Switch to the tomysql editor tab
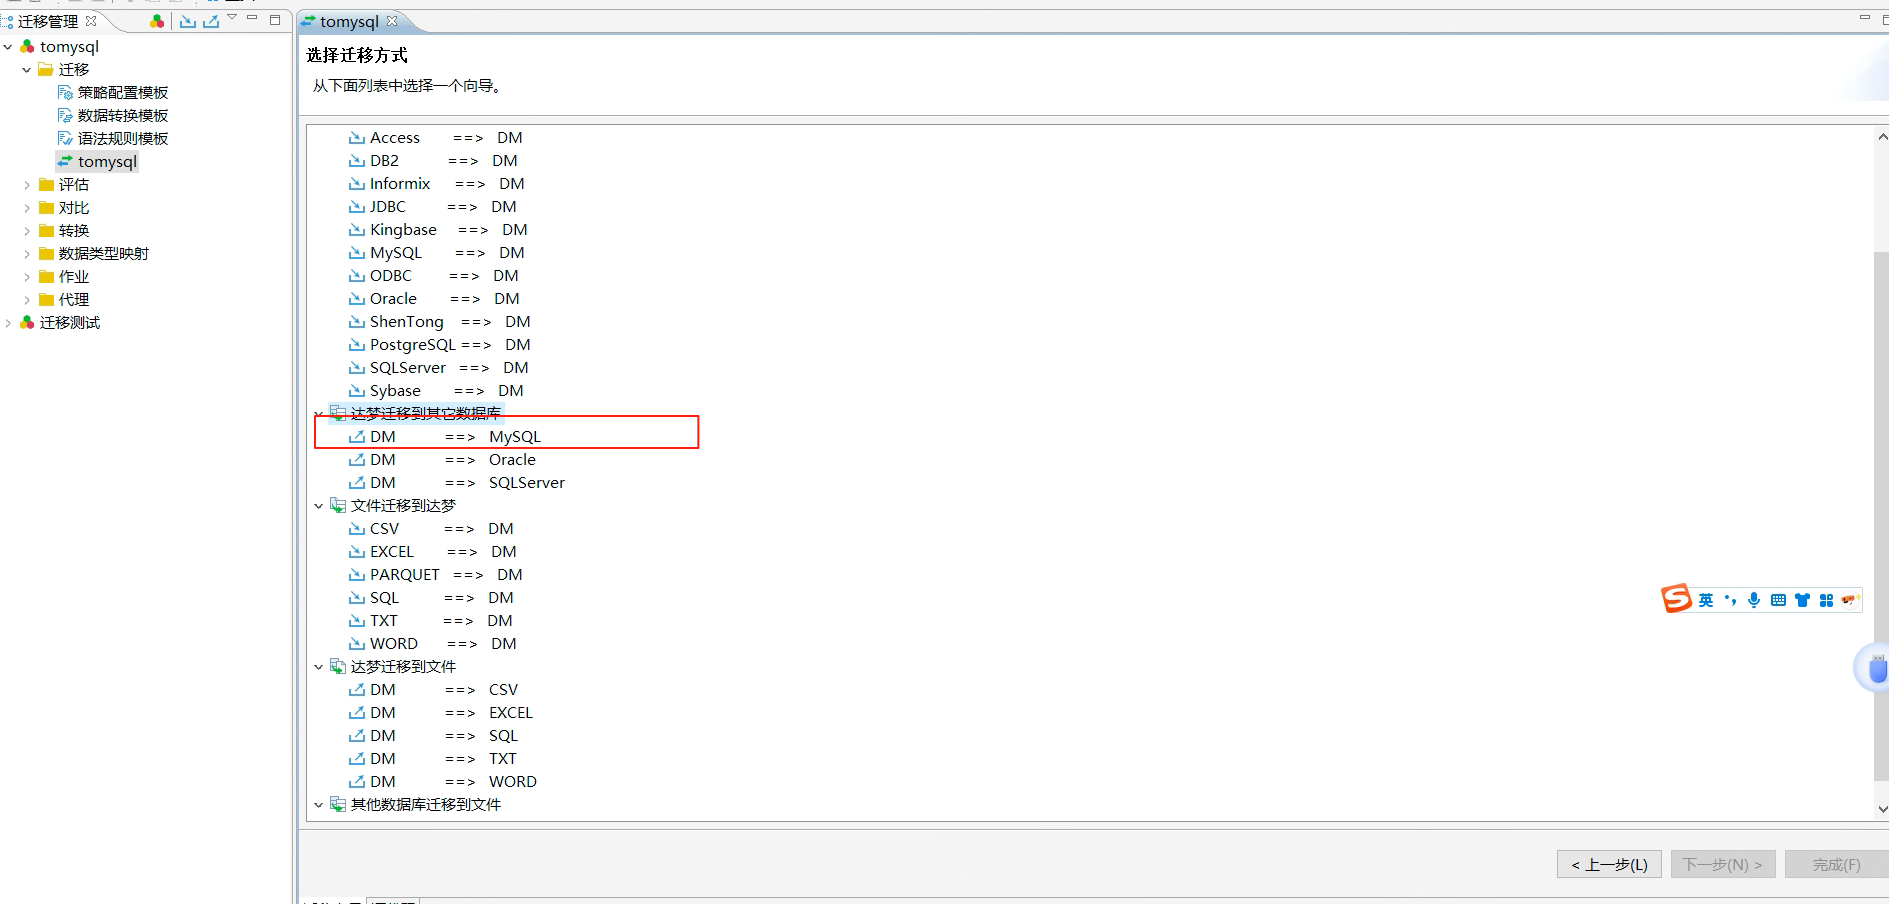The image size is (1889, 904). tap(349, 21)
